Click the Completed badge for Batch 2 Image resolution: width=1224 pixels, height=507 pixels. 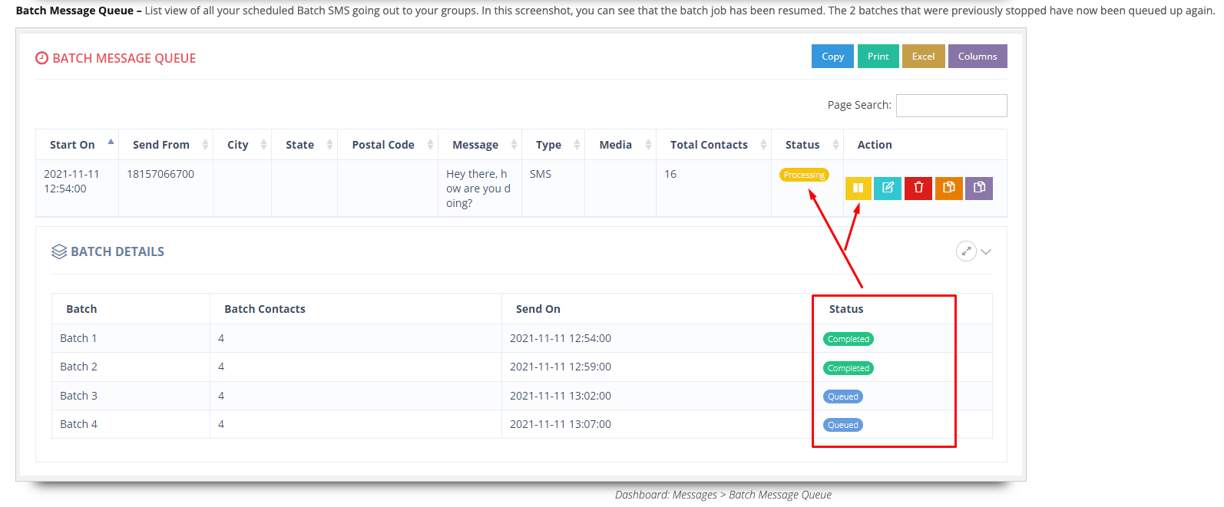[848, 368]
